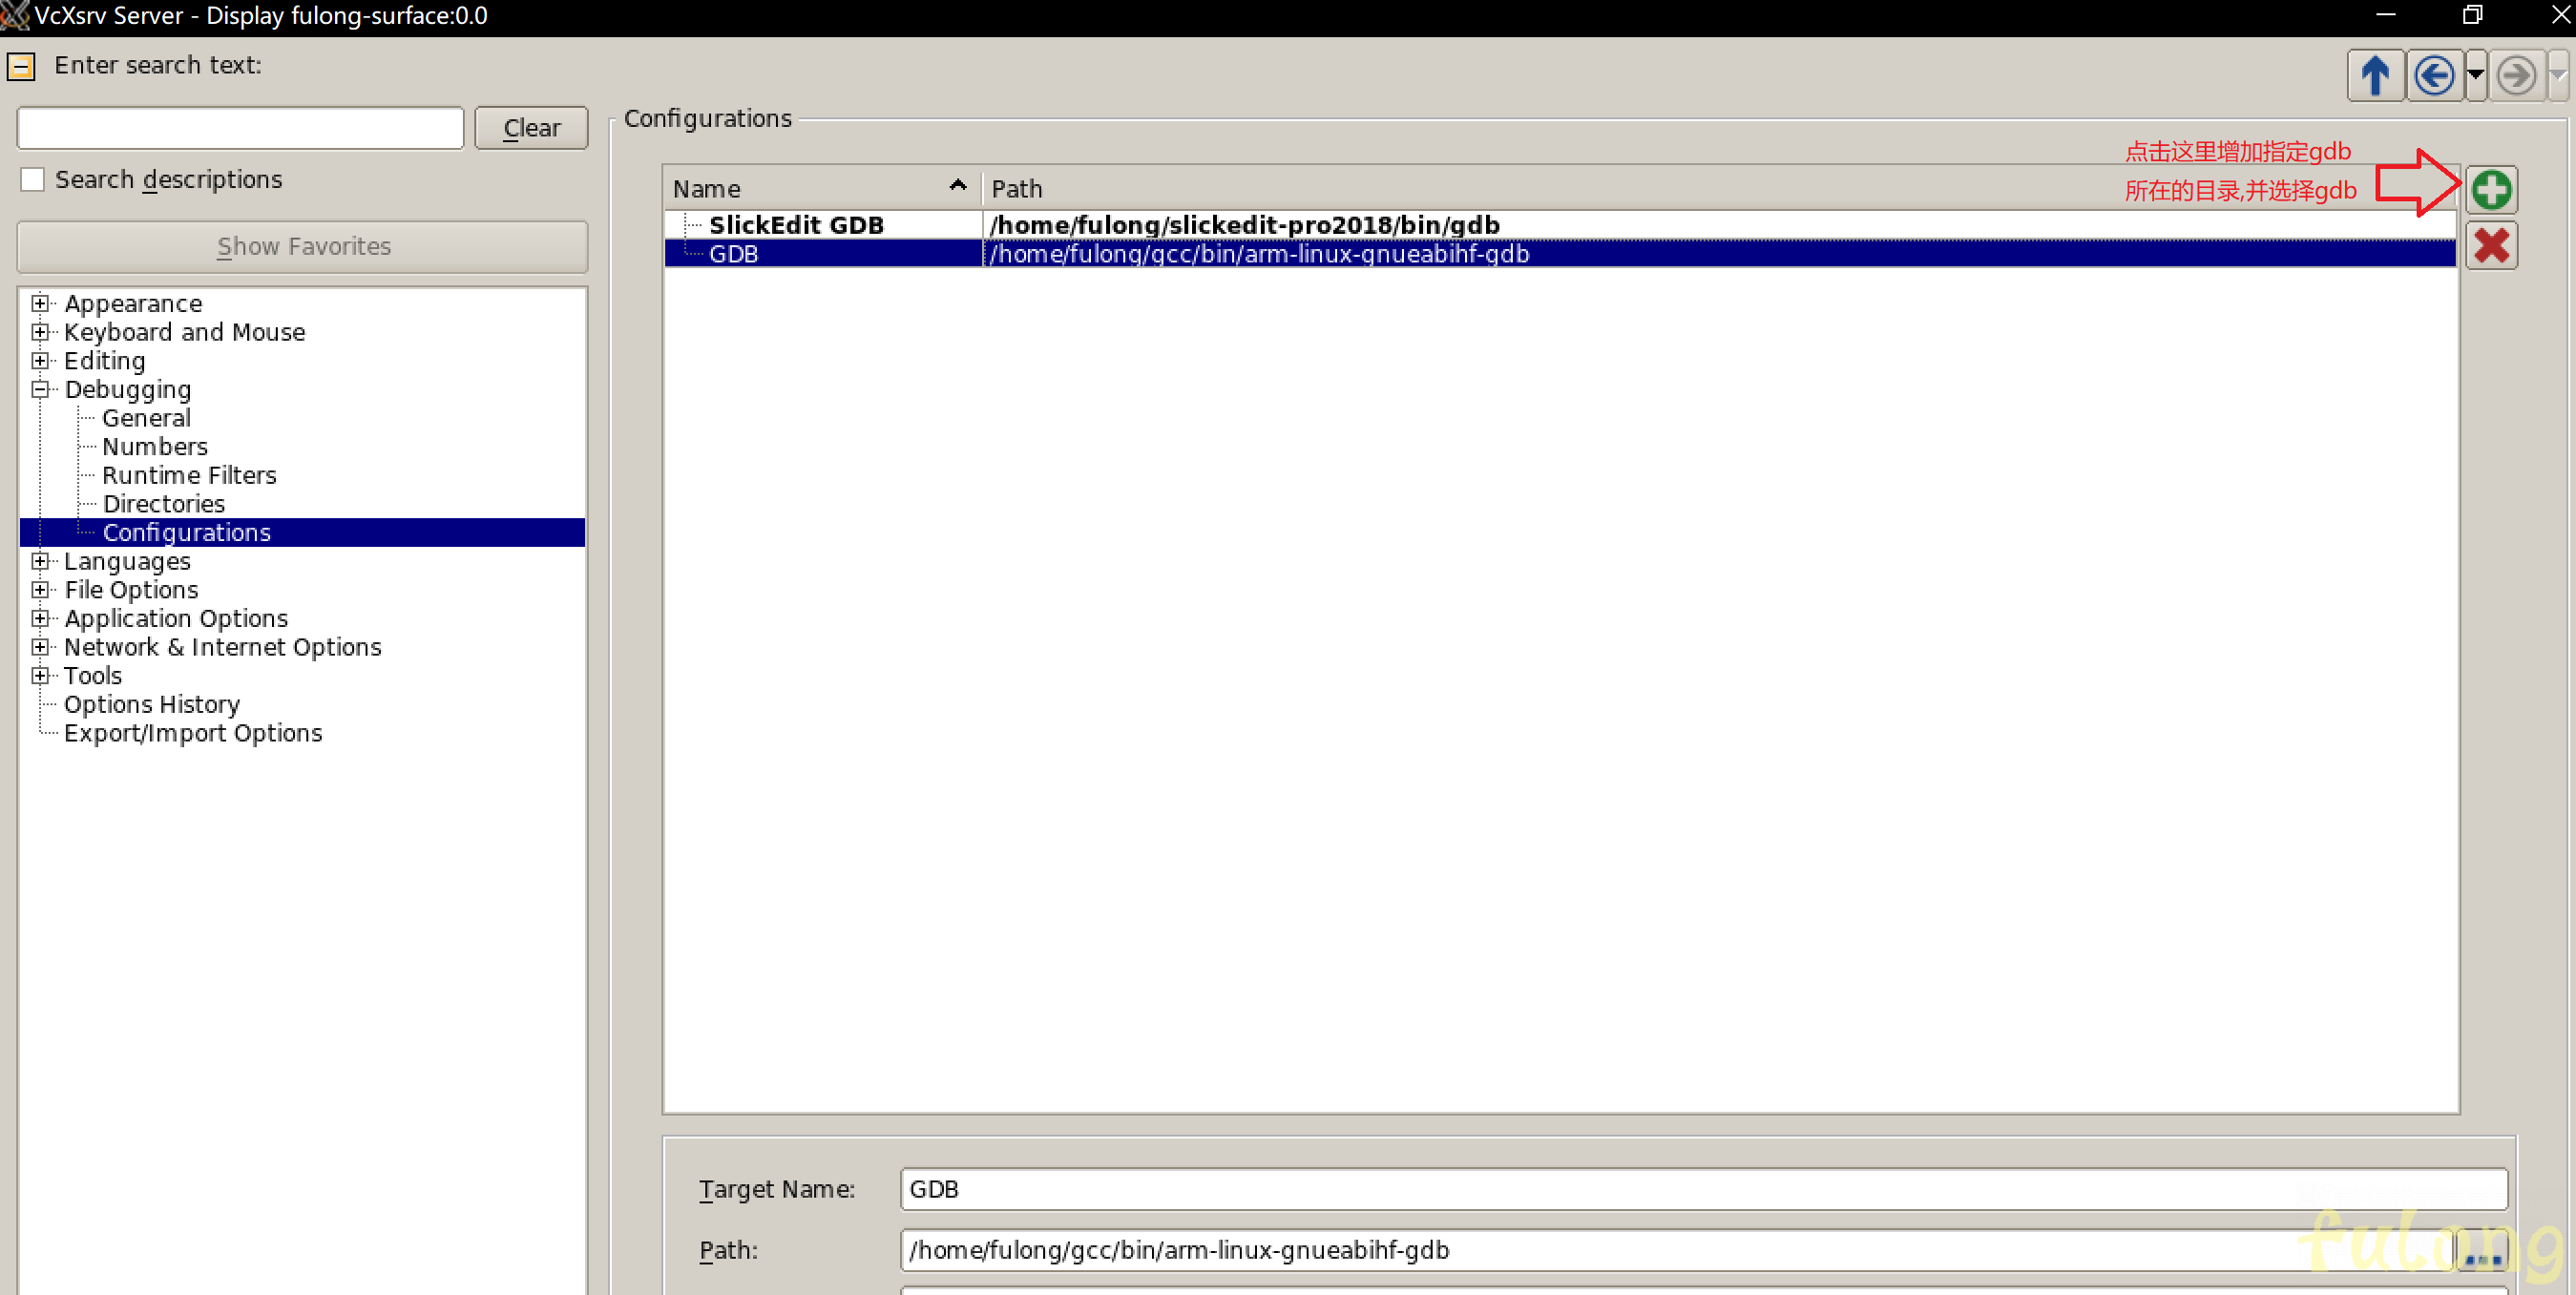Expand the Tools tree node
The width and height of the screenshot is (2576, 1295).
40,676
